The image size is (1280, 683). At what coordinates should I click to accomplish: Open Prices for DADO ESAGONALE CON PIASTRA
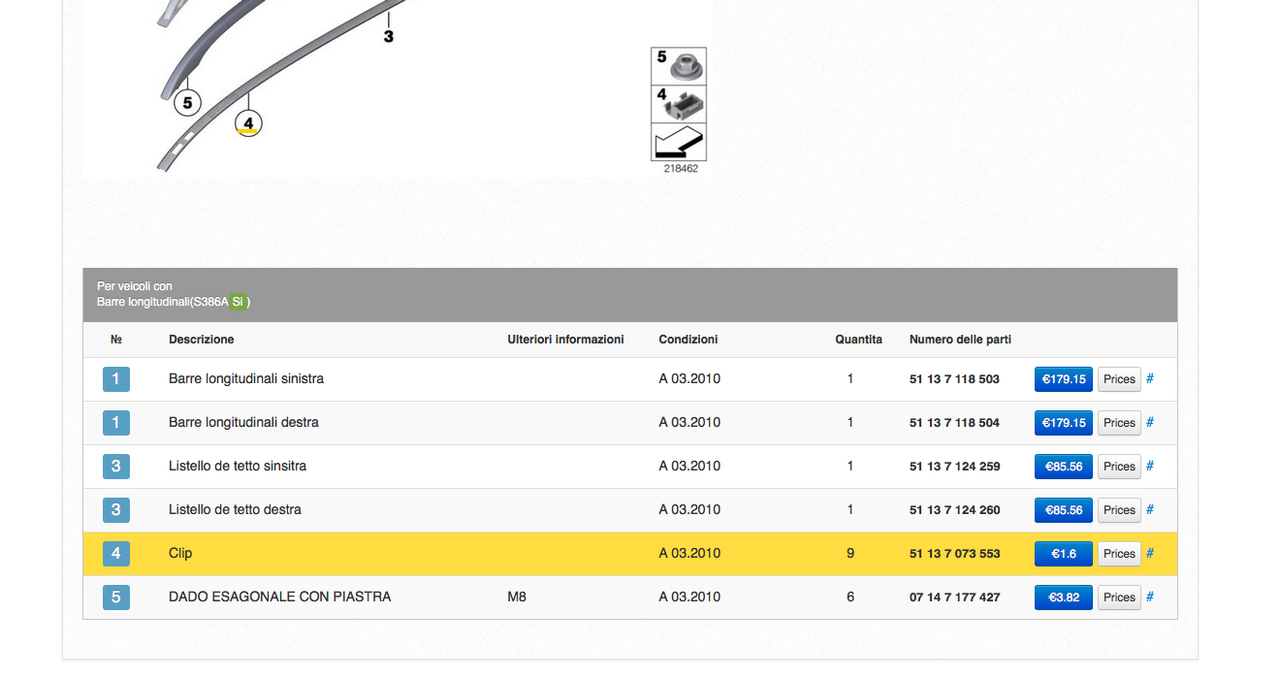(1119, 597)
